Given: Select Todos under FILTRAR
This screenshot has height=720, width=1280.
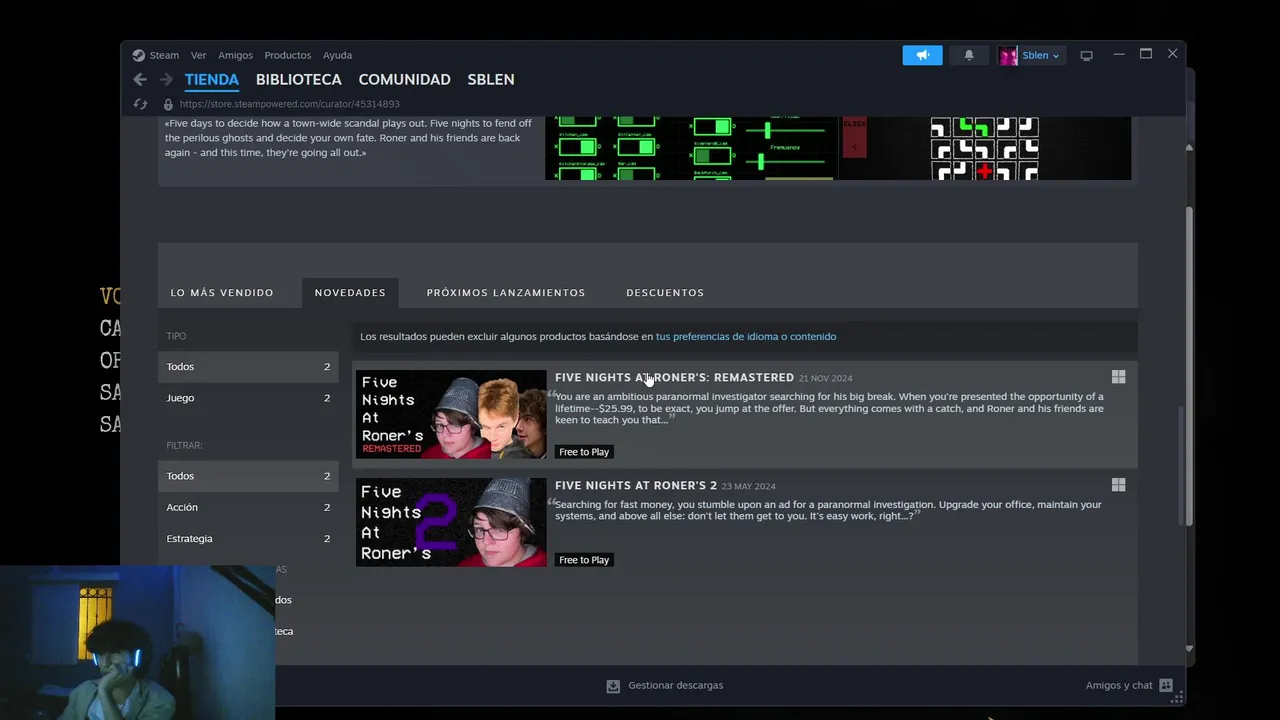Looking at the screenshot, I should pos(248,476).
